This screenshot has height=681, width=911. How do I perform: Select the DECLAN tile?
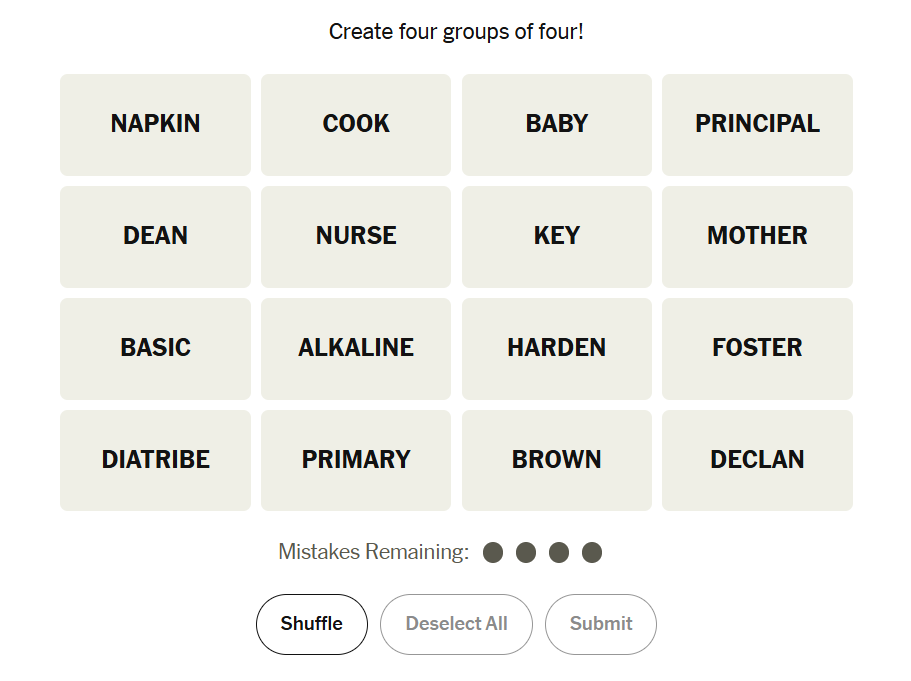point(757,460)
